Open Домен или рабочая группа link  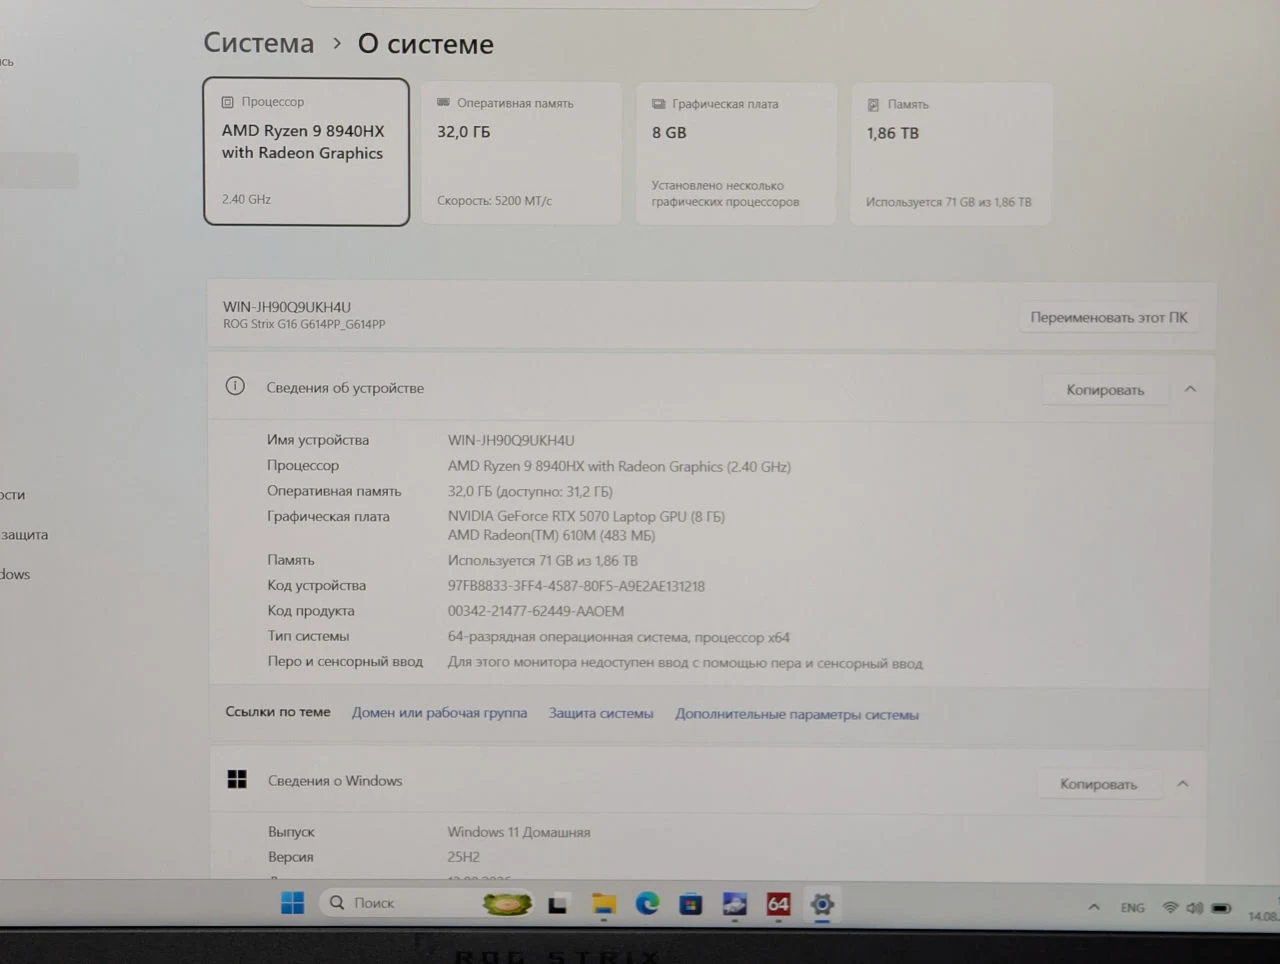click(x=439, y=713)
